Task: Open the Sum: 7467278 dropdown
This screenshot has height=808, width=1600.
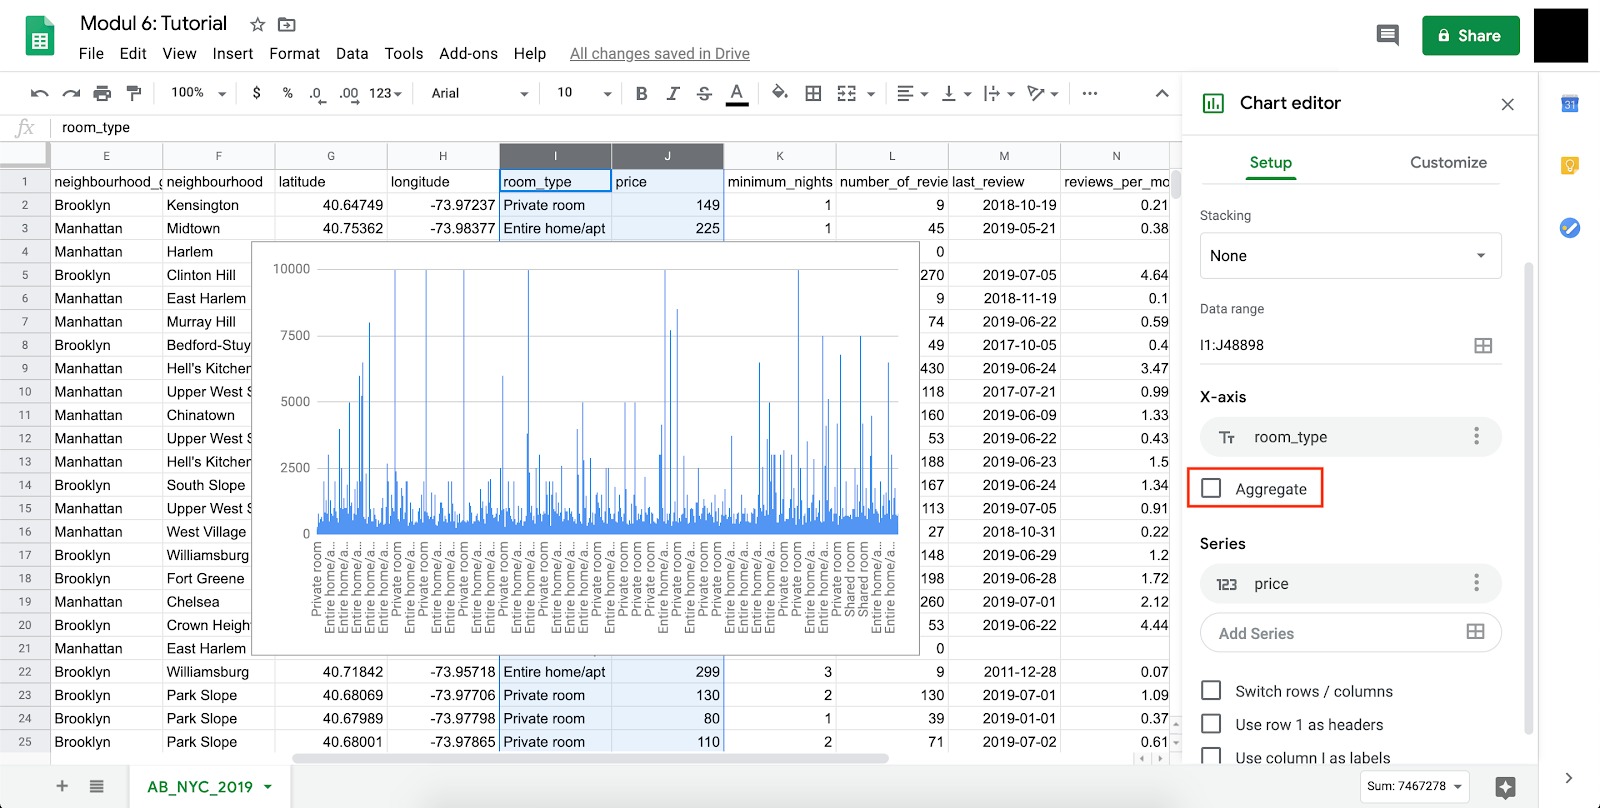Action: pyautogui.click(x=1414, y=786)
